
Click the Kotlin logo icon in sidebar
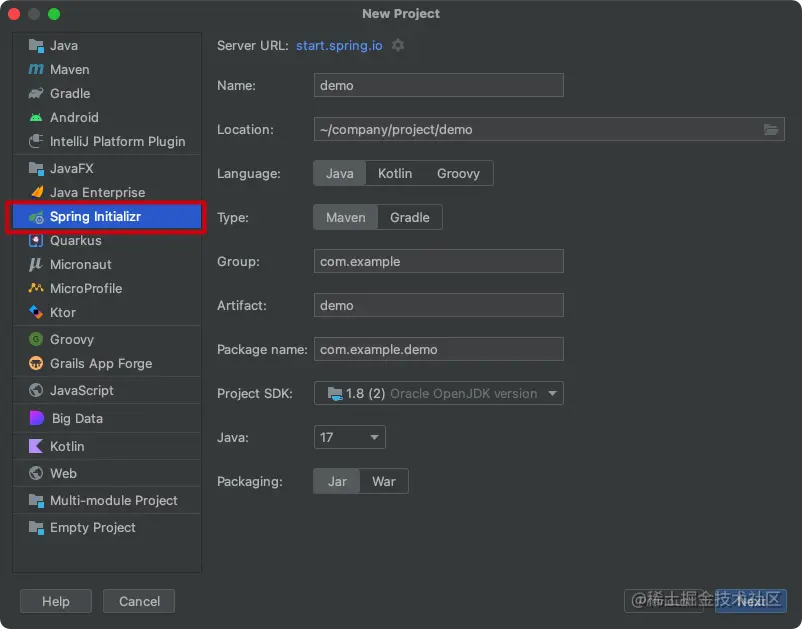36,446
